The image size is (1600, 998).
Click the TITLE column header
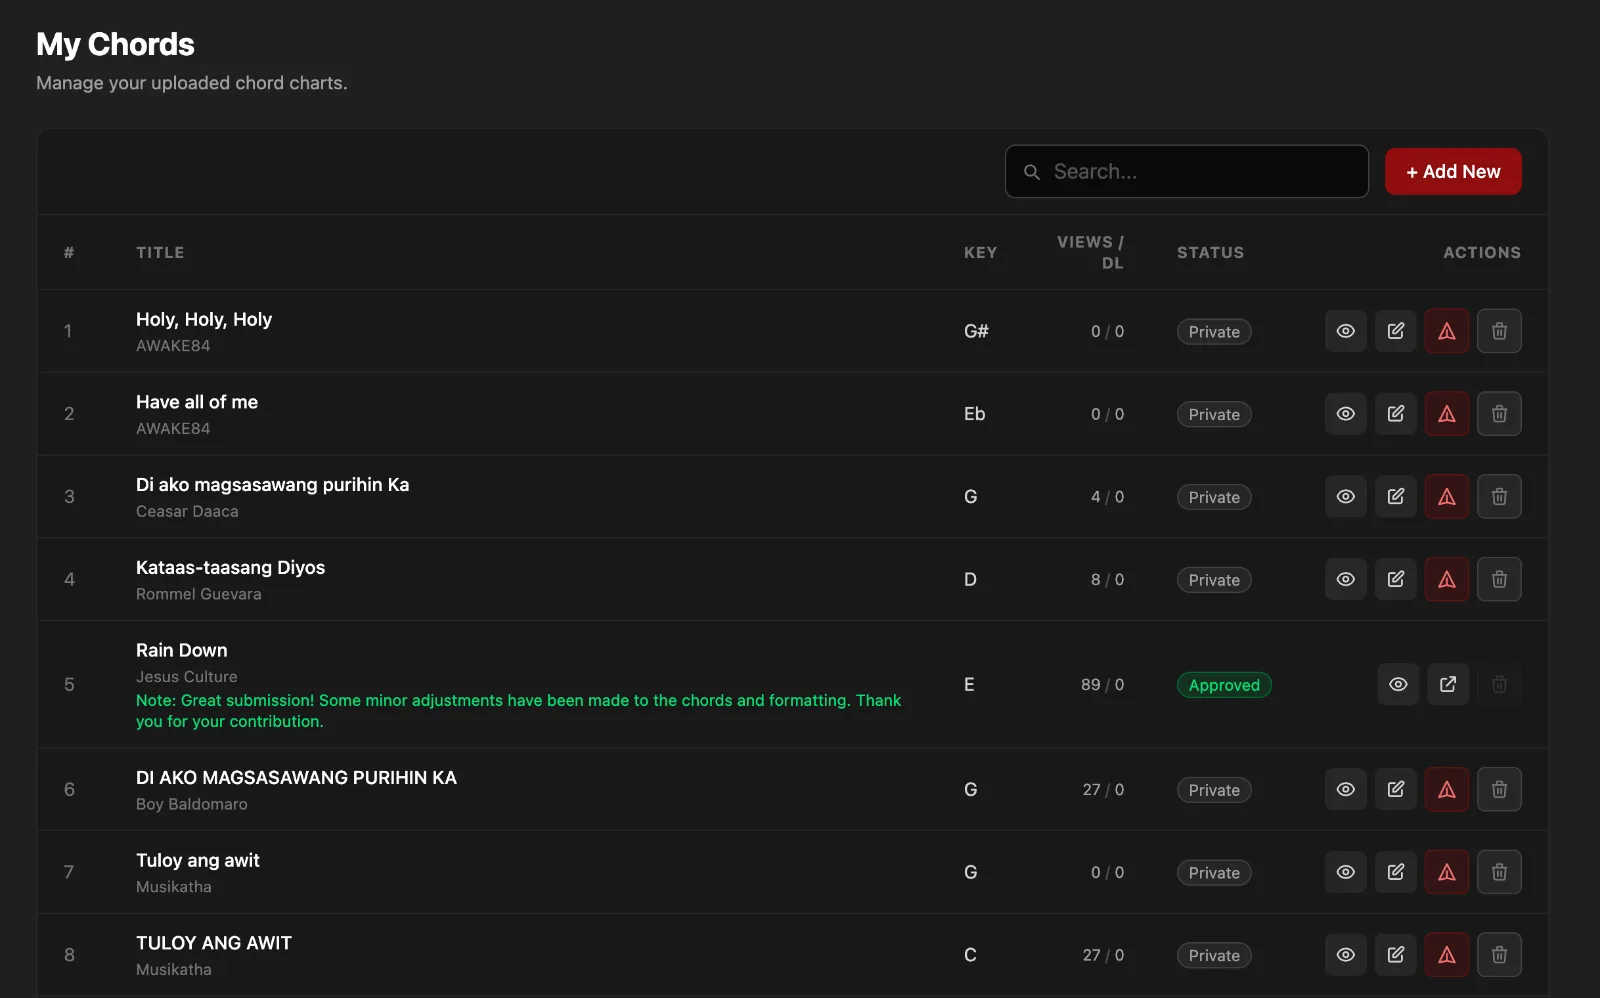pos(160,253)
